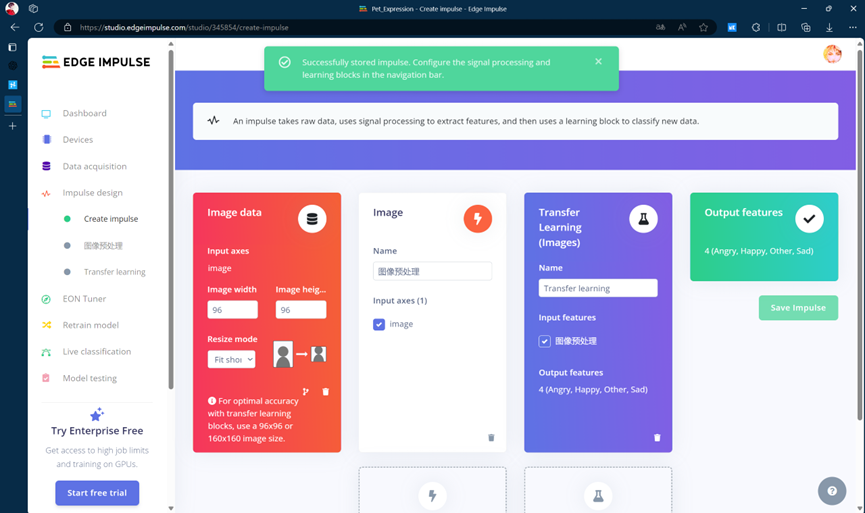Open the EON Tuner page
865x513 pixels.
[84, 298]
